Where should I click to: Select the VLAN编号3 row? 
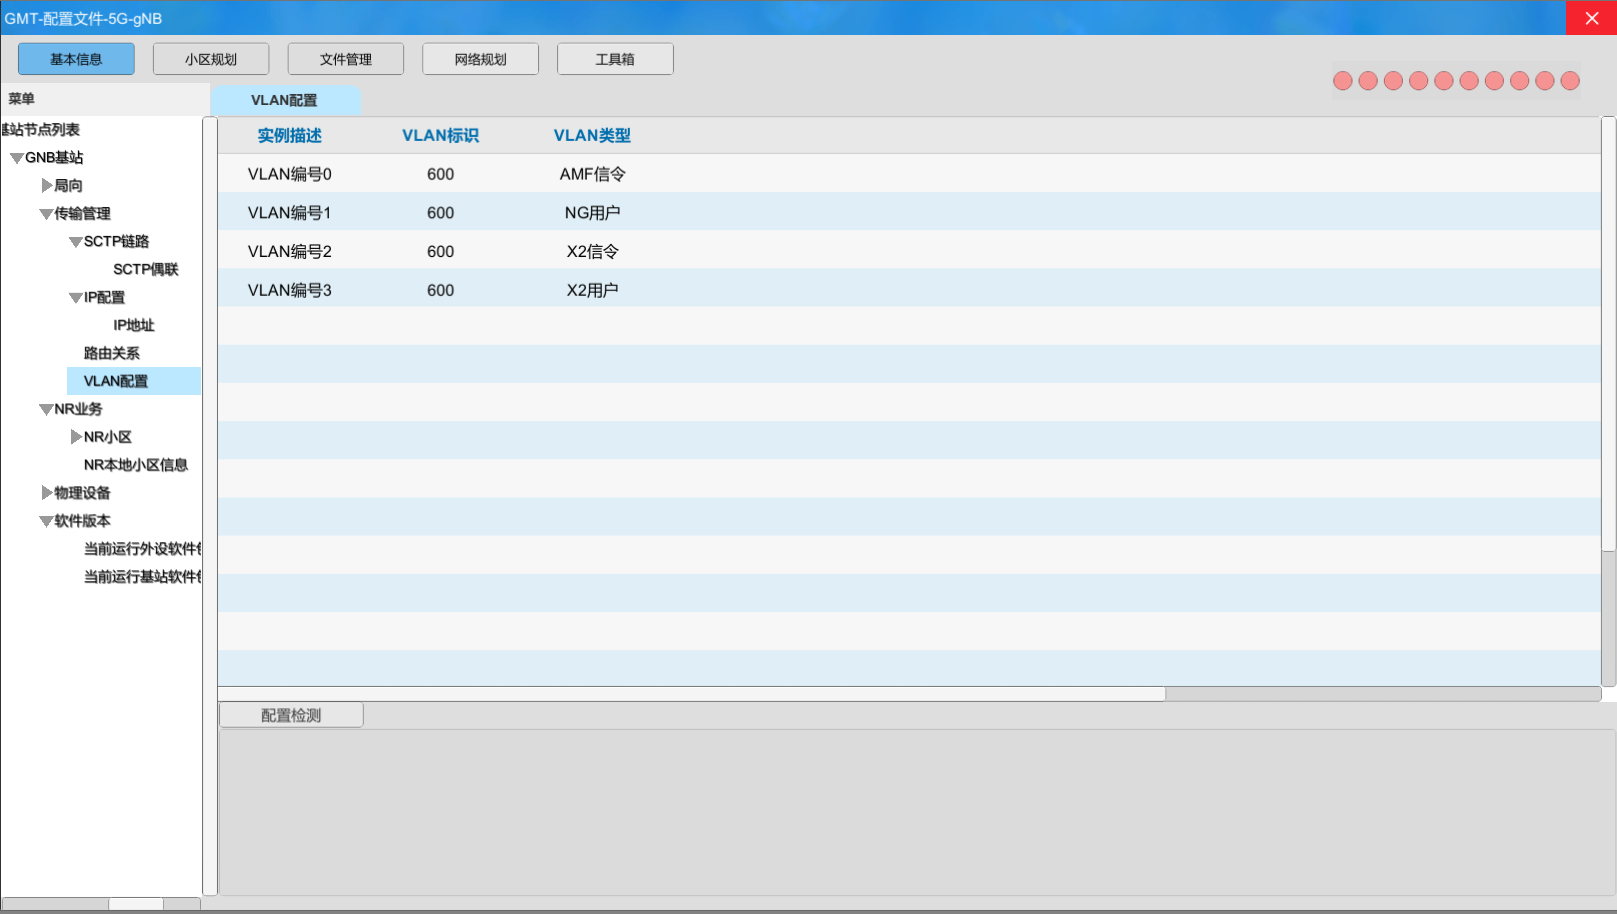[x=909, y=290]
